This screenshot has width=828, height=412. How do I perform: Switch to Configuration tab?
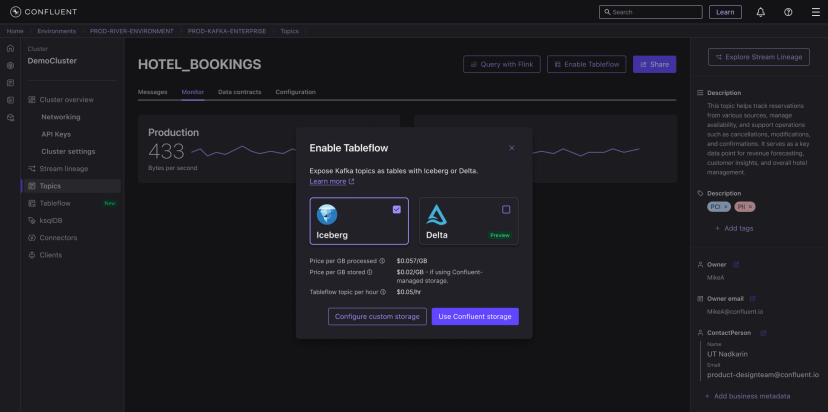[295, 92]
